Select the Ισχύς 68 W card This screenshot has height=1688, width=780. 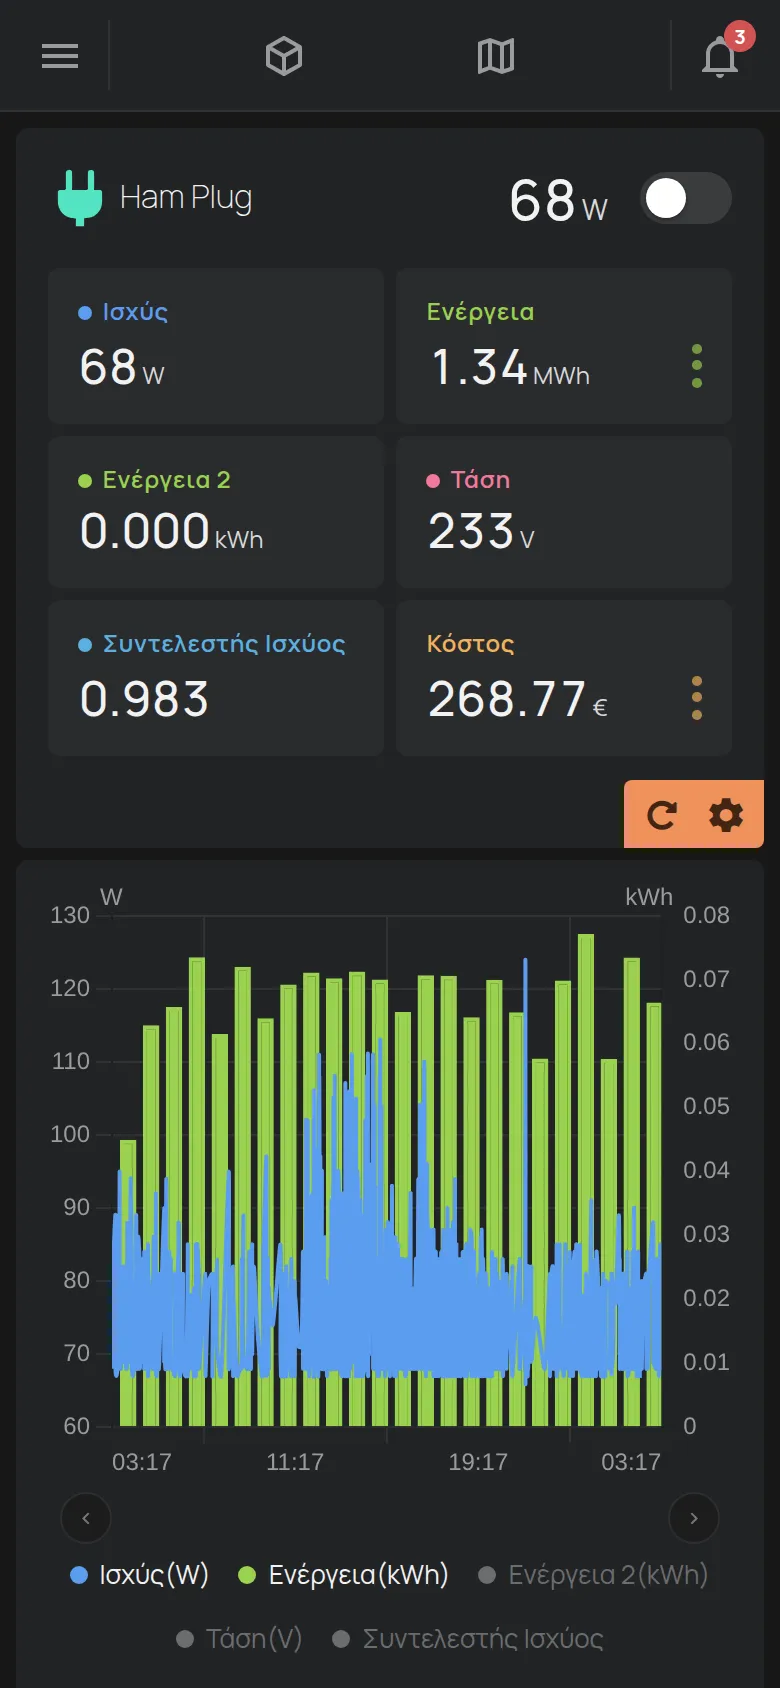216,346
